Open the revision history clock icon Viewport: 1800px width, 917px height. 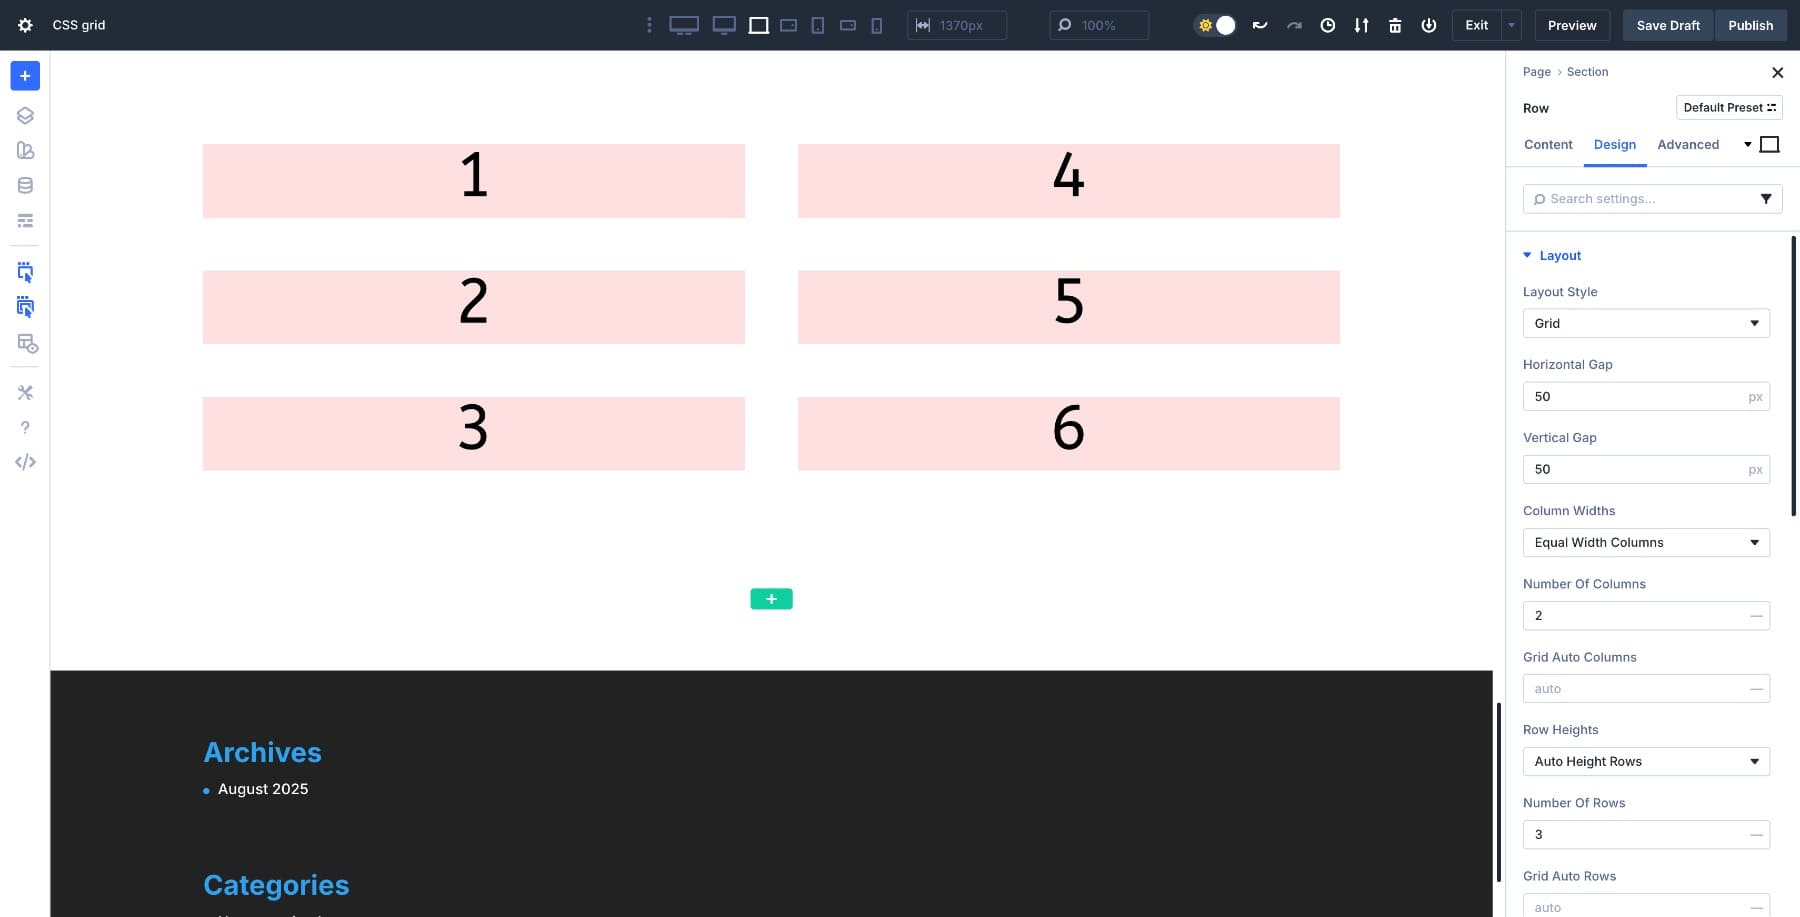pyautogui.click(x=1328, y=25)
